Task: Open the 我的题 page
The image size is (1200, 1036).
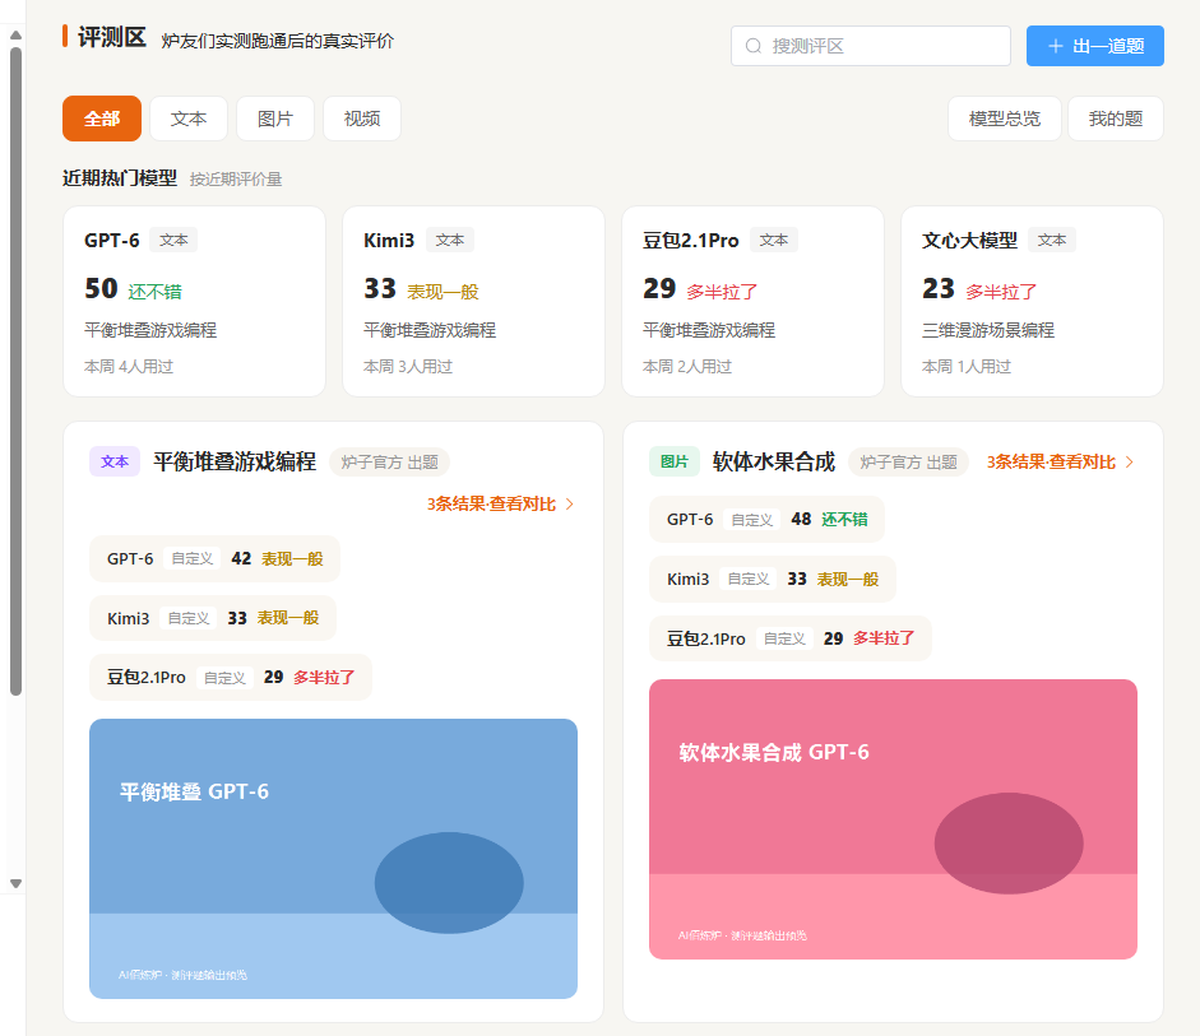Action: click(1116, 119)
